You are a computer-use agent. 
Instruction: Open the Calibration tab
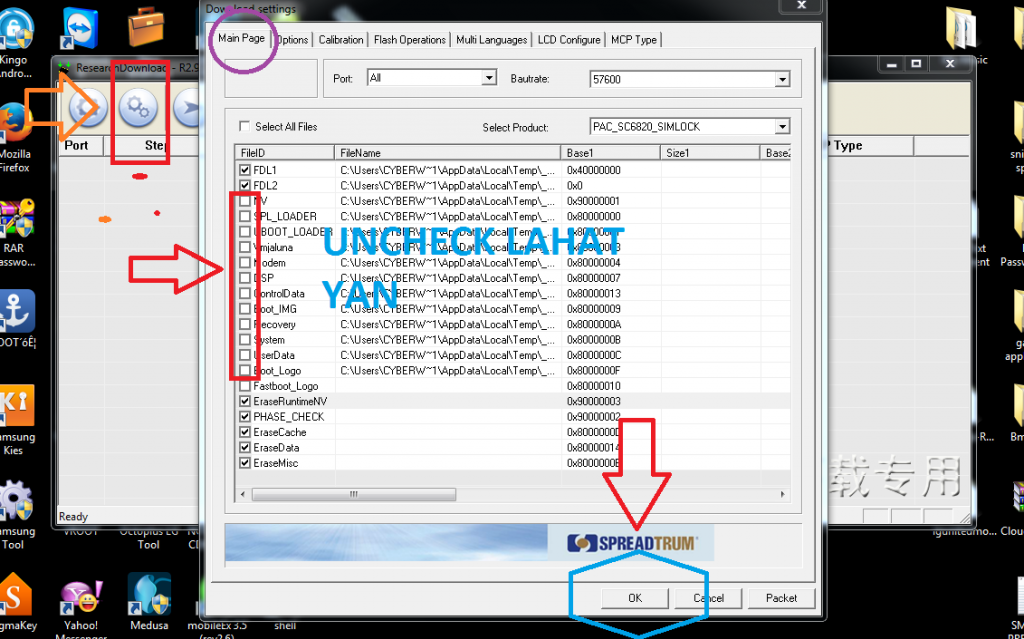point(341,40)
